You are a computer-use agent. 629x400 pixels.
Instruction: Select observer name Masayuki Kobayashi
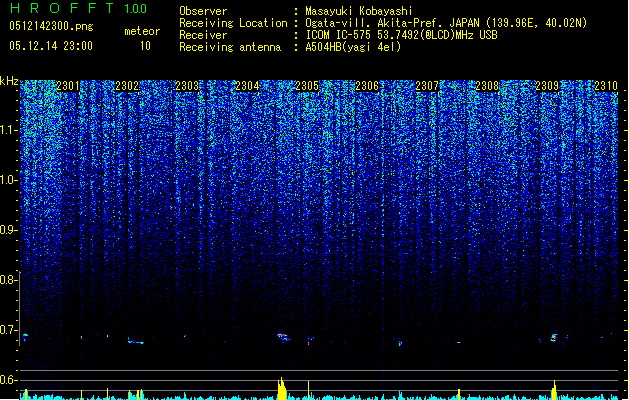click(359, 11)
